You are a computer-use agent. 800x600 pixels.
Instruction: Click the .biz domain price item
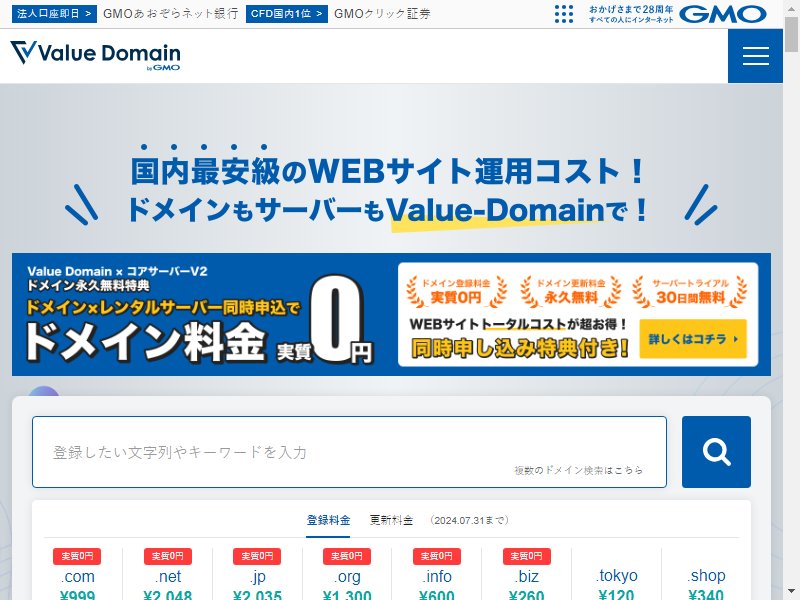pyautogui.click(x=527, y=574)
